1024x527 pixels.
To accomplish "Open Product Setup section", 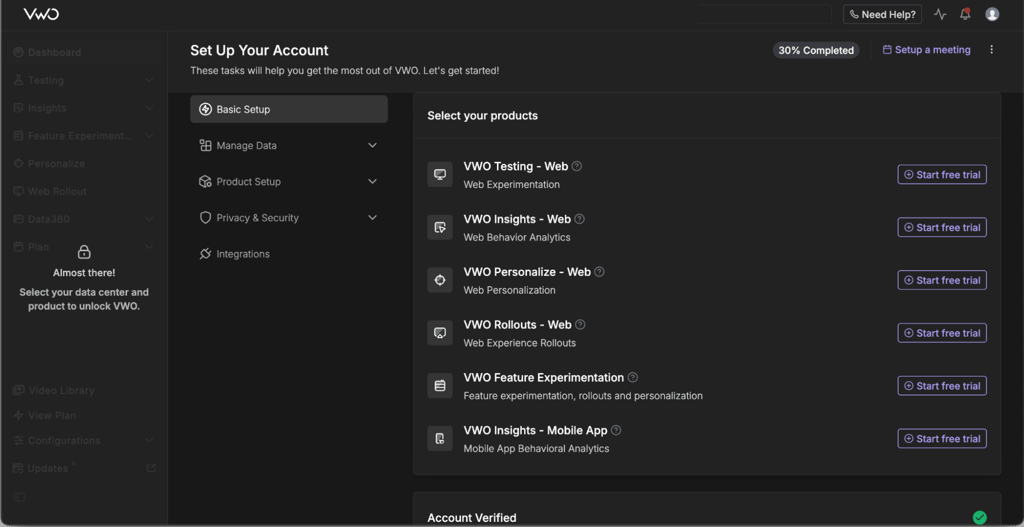I will [x=289, y=182].
